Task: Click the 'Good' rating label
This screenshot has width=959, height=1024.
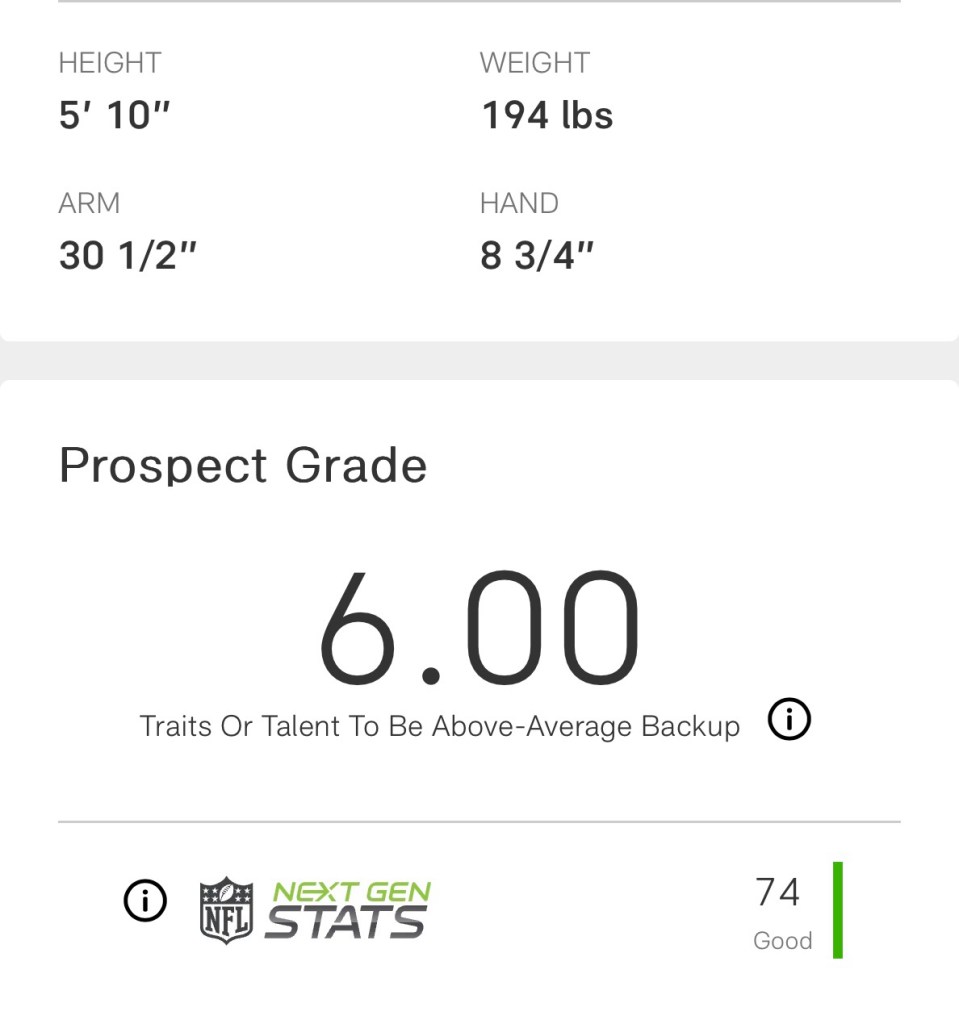Action: pos(782,941)
